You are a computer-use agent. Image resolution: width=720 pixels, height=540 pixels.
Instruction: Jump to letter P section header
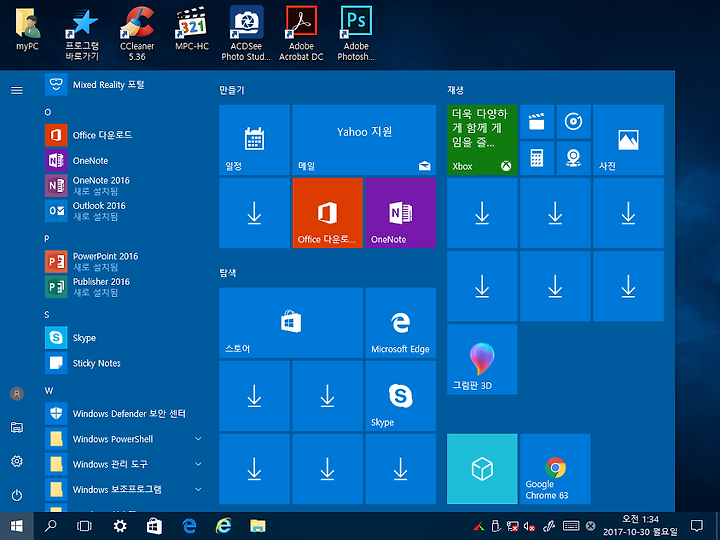(x=47, y=239)
